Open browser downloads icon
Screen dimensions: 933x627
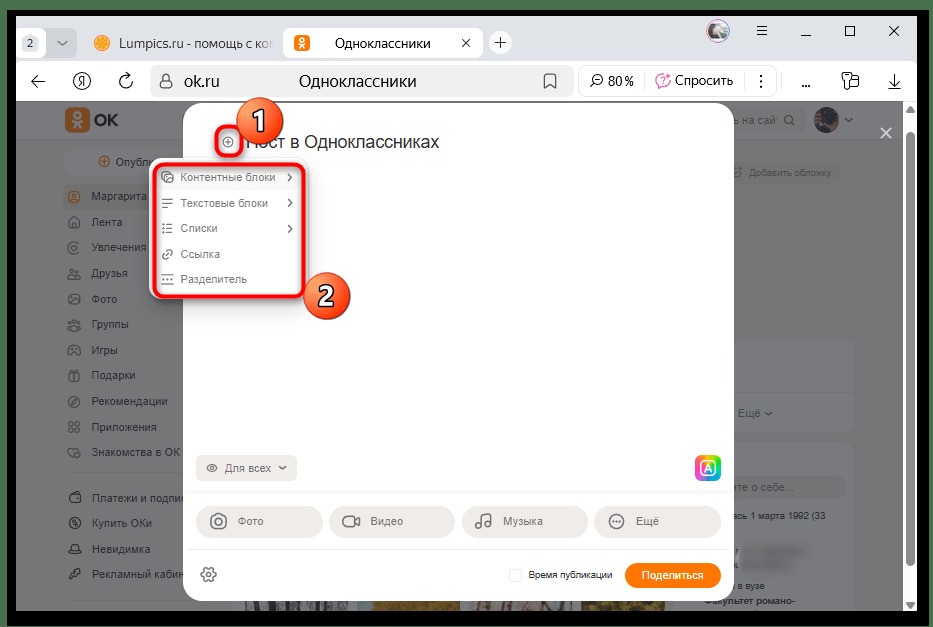coord(894,81)
